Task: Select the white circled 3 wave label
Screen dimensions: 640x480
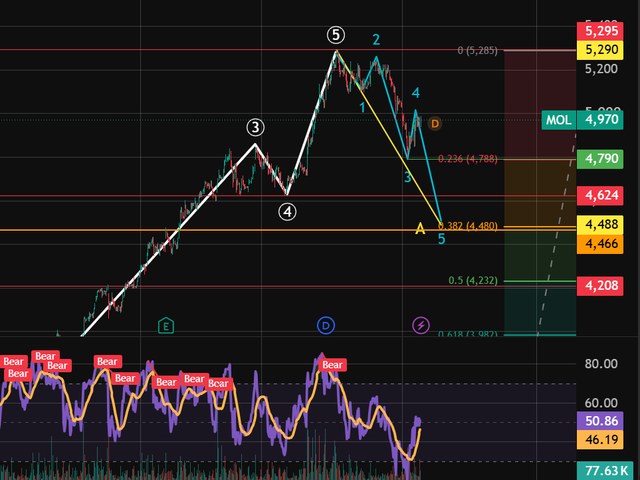Action: click(x=256, y=127)
